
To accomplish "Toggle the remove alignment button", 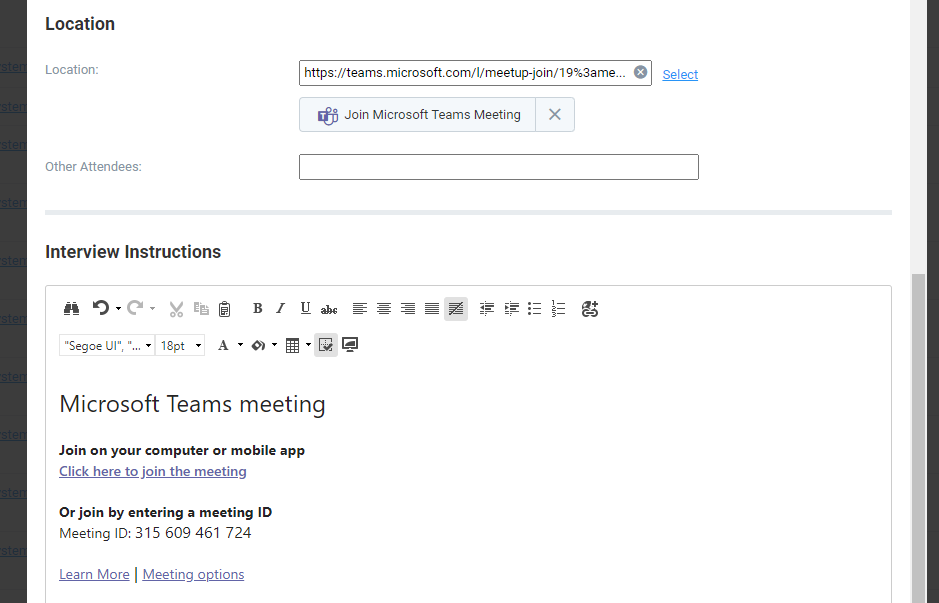I will pos(456,309).
